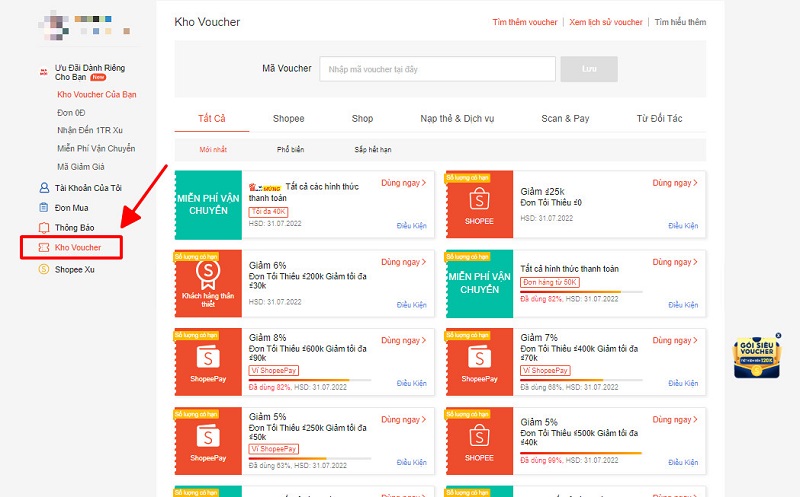Click the Tài Khoản Của Tôi person icon
This screenshot has height=497, width=800.
click(x=44, y=187)
